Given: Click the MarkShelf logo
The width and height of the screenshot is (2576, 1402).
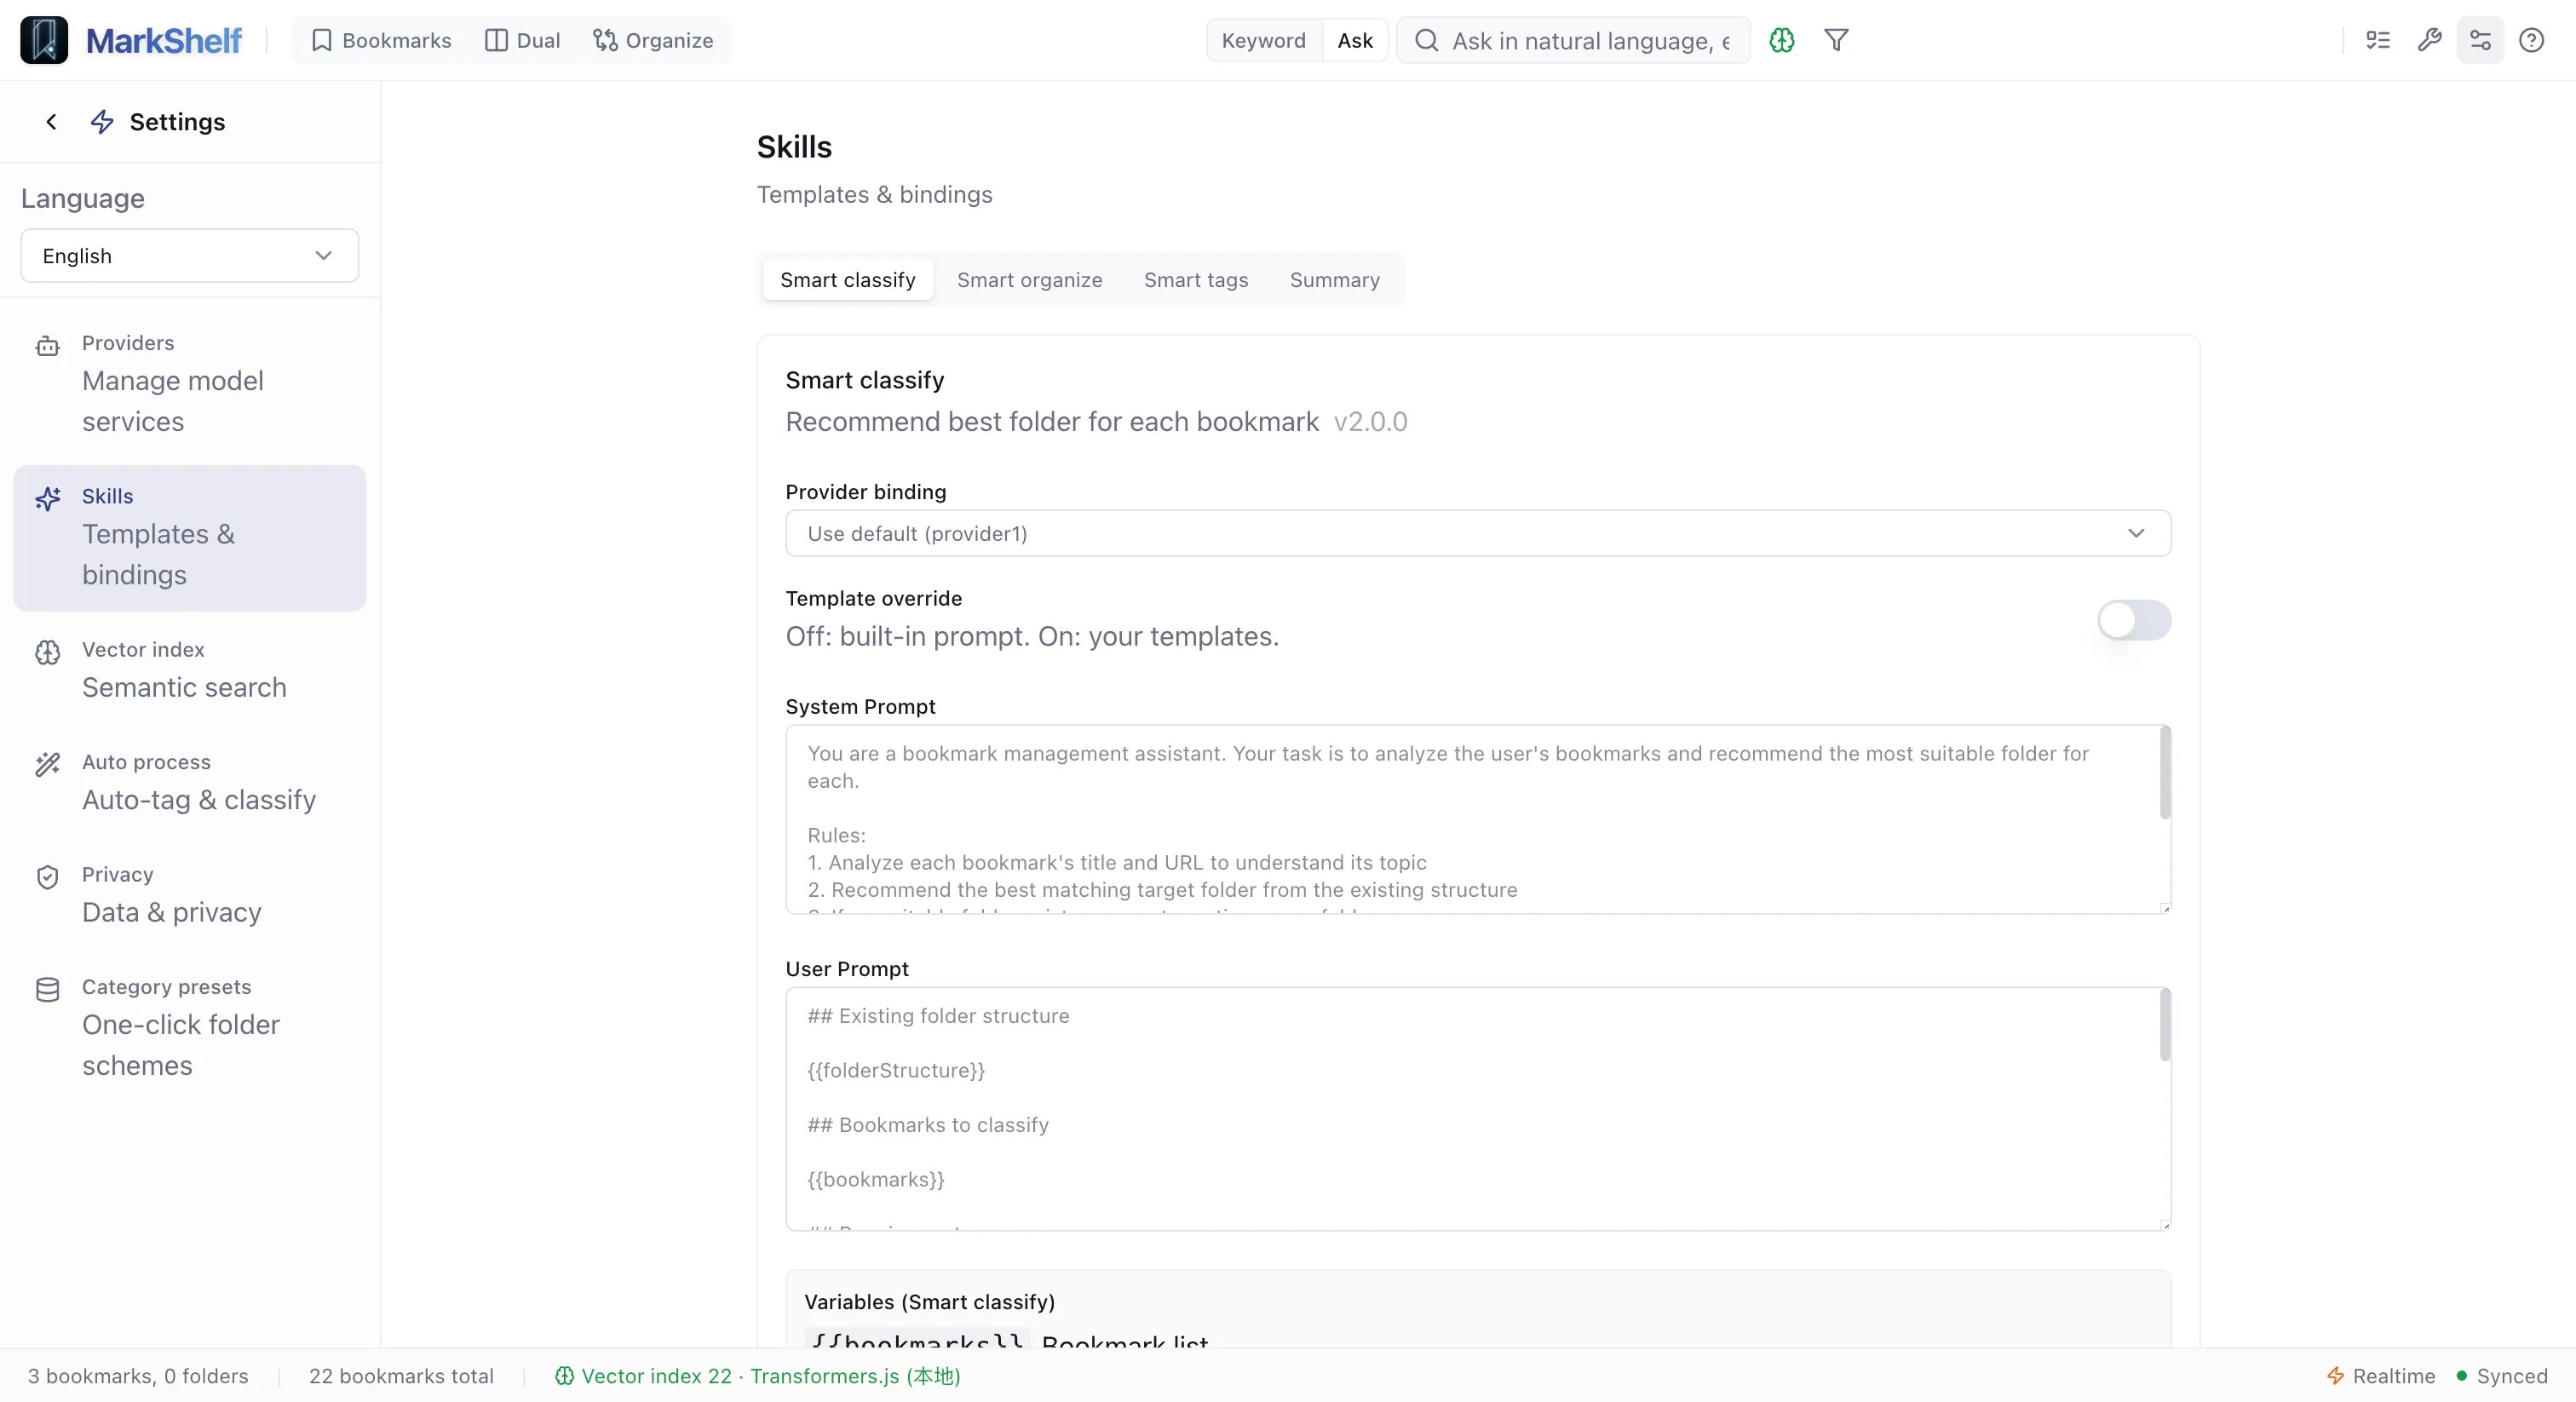Looking at the screenshot, I should coord(131,40).
